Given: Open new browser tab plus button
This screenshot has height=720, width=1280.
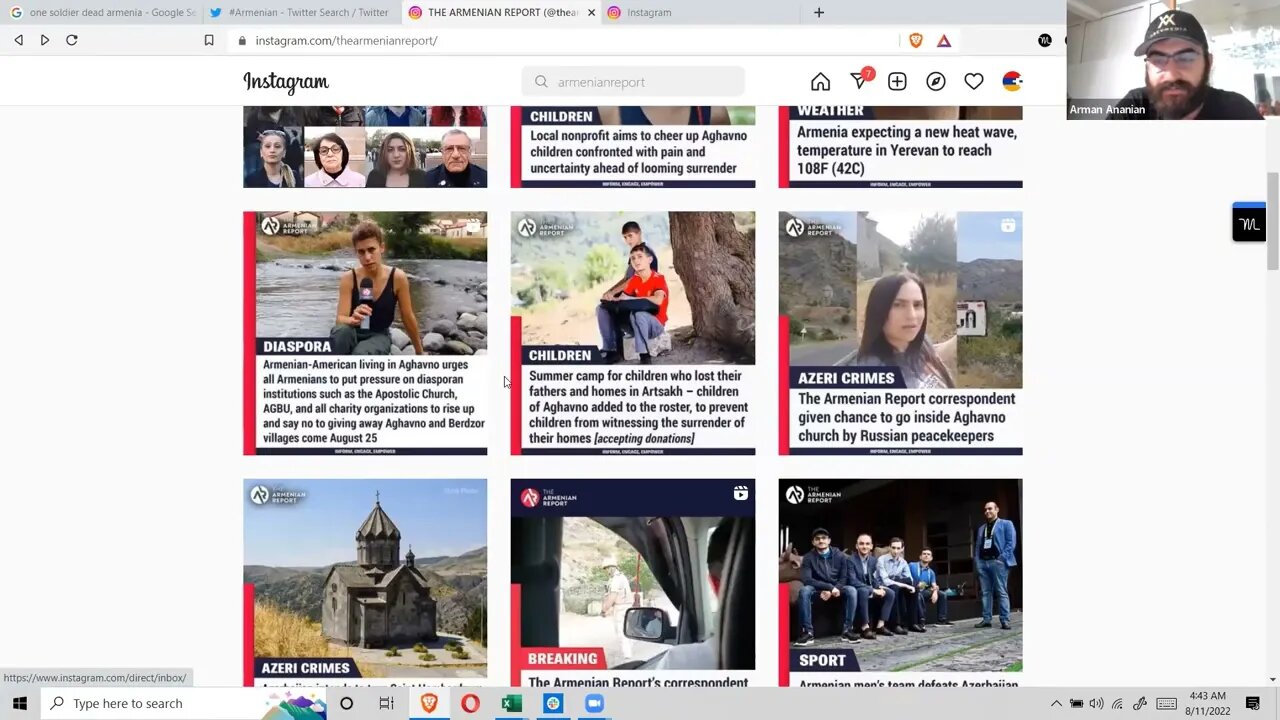Looking at the screenshot, I should tap(819, 12).
